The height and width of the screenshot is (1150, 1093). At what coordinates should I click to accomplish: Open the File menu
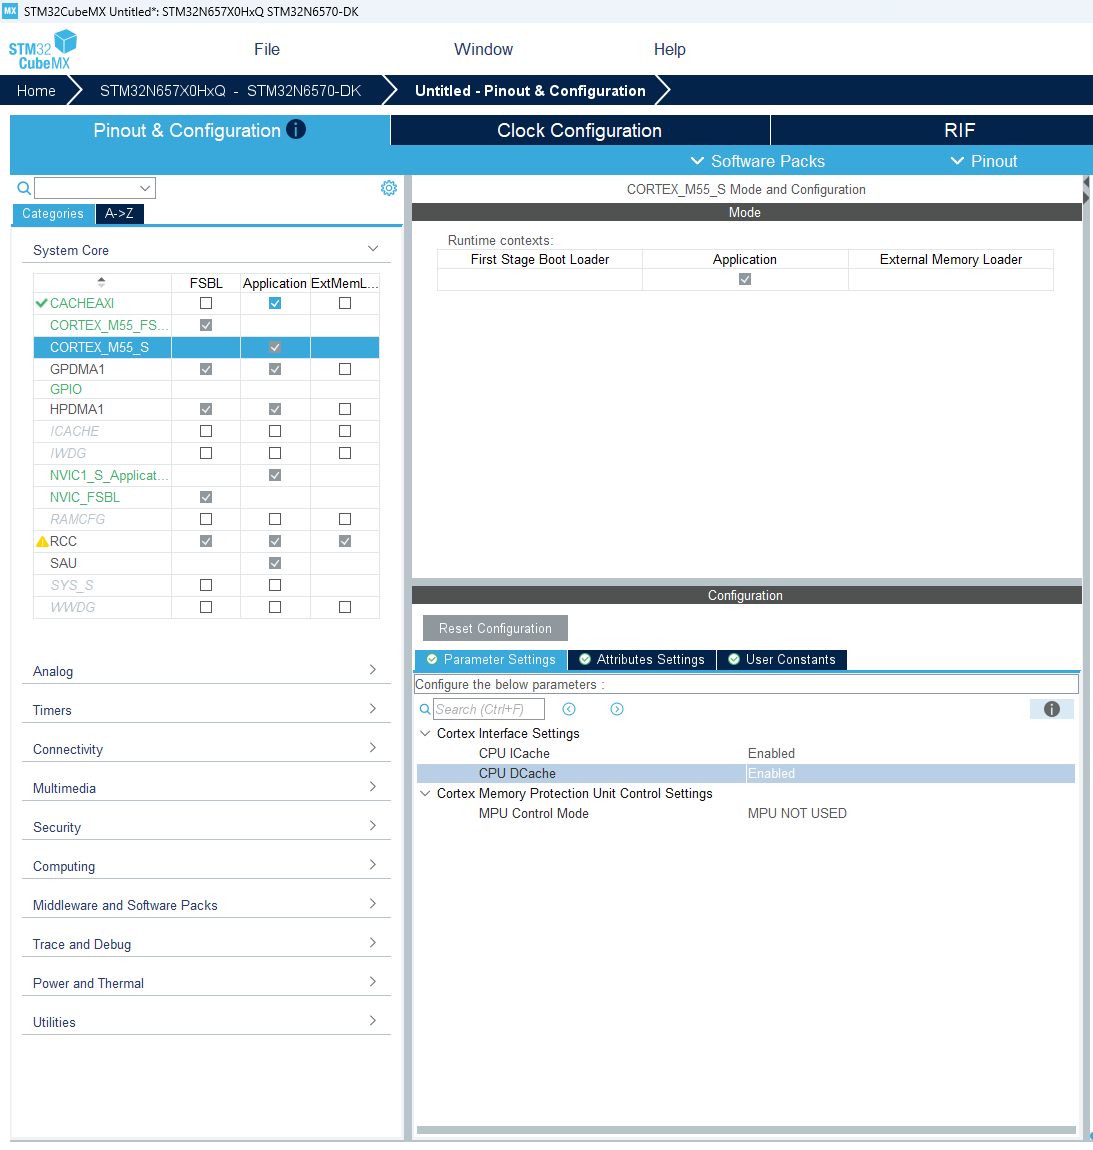[x=267, y=49]
